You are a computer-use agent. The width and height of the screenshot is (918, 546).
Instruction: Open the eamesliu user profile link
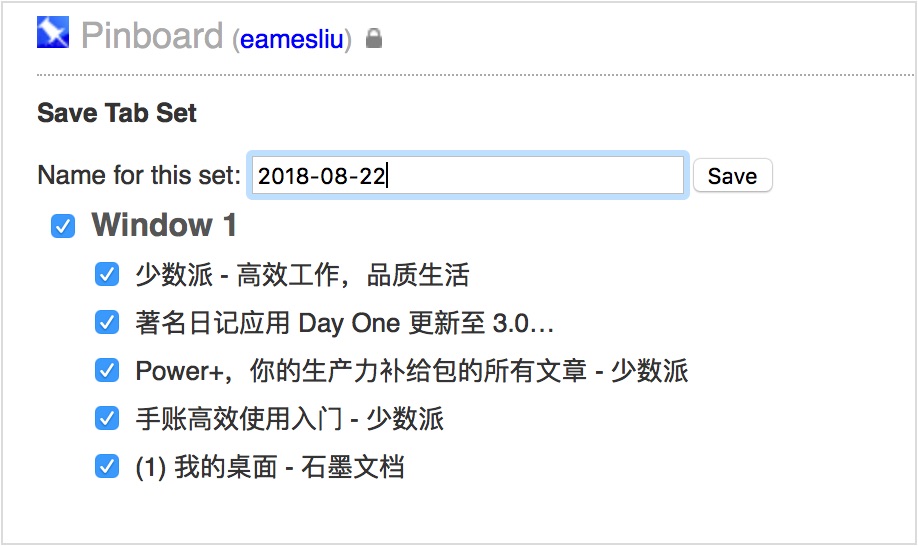[292, 40]
